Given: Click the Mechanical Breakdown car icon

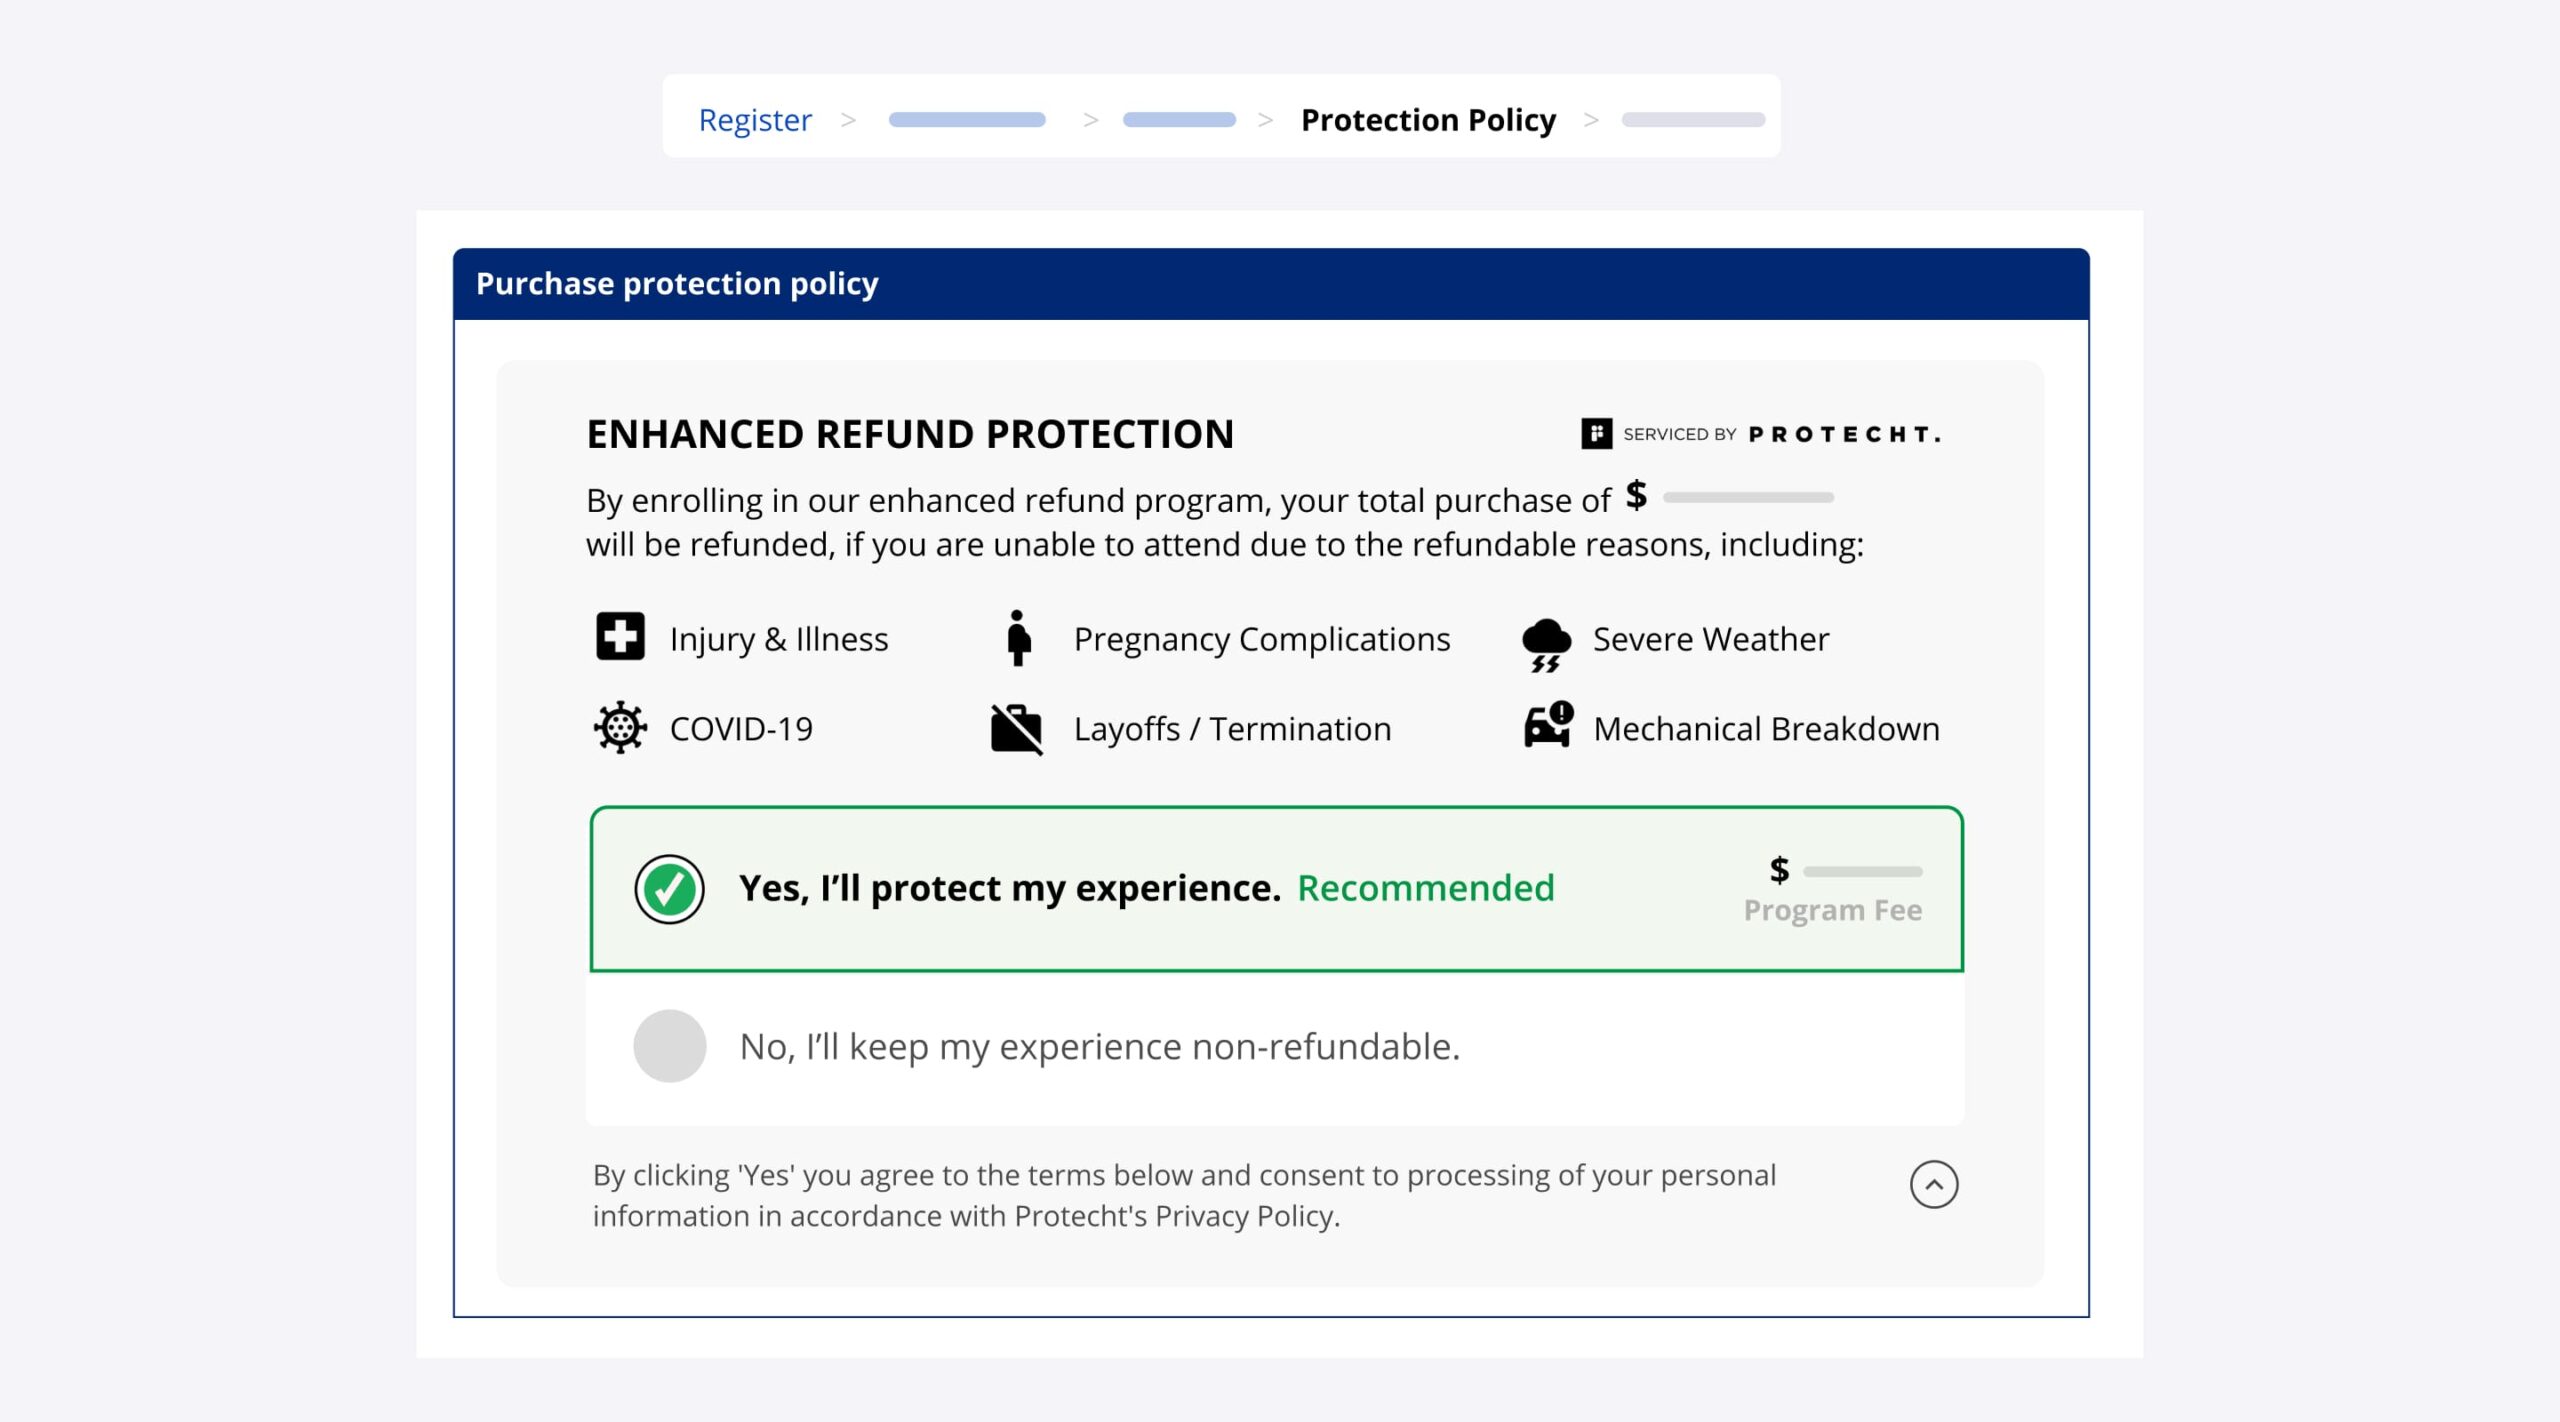Looking at the screenshot, I should [x=1548, y=725].
